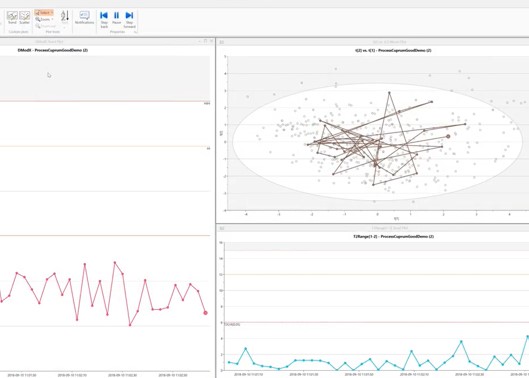Open the Properties group dialog launcher
529x378 pixels.
coord(136,32)
